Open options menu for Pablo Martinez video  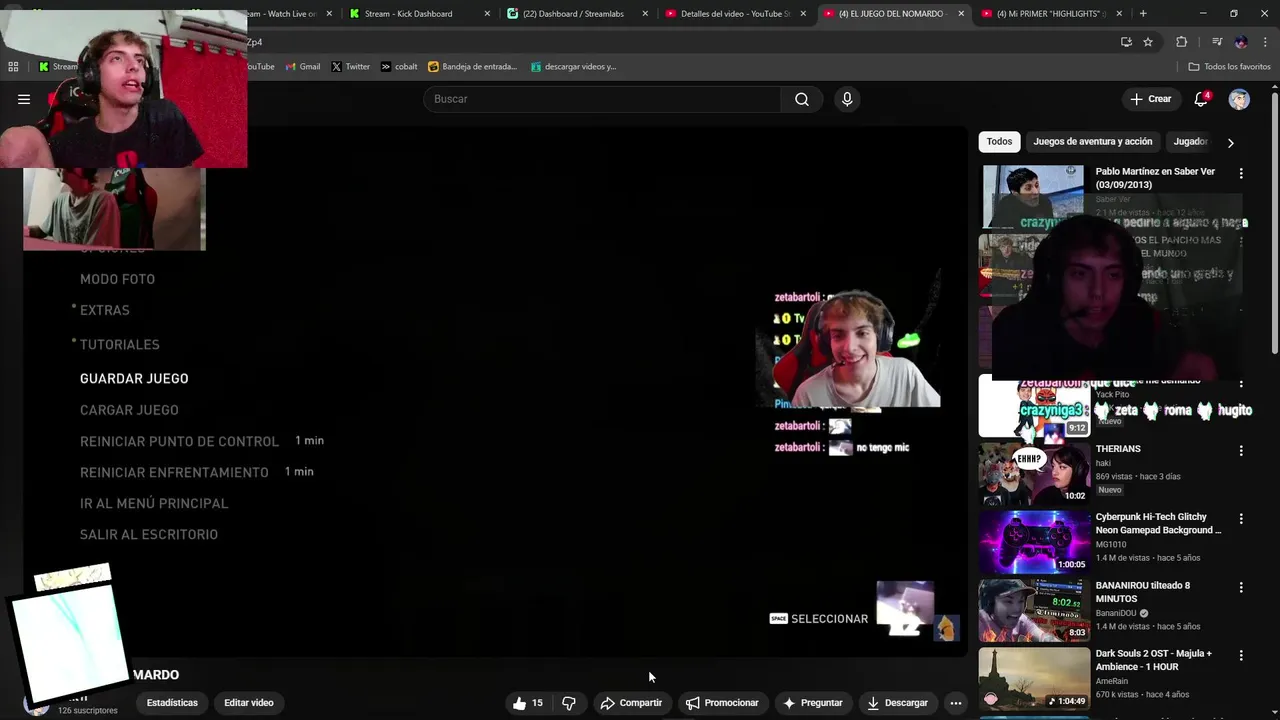[x=1241, y=174]
